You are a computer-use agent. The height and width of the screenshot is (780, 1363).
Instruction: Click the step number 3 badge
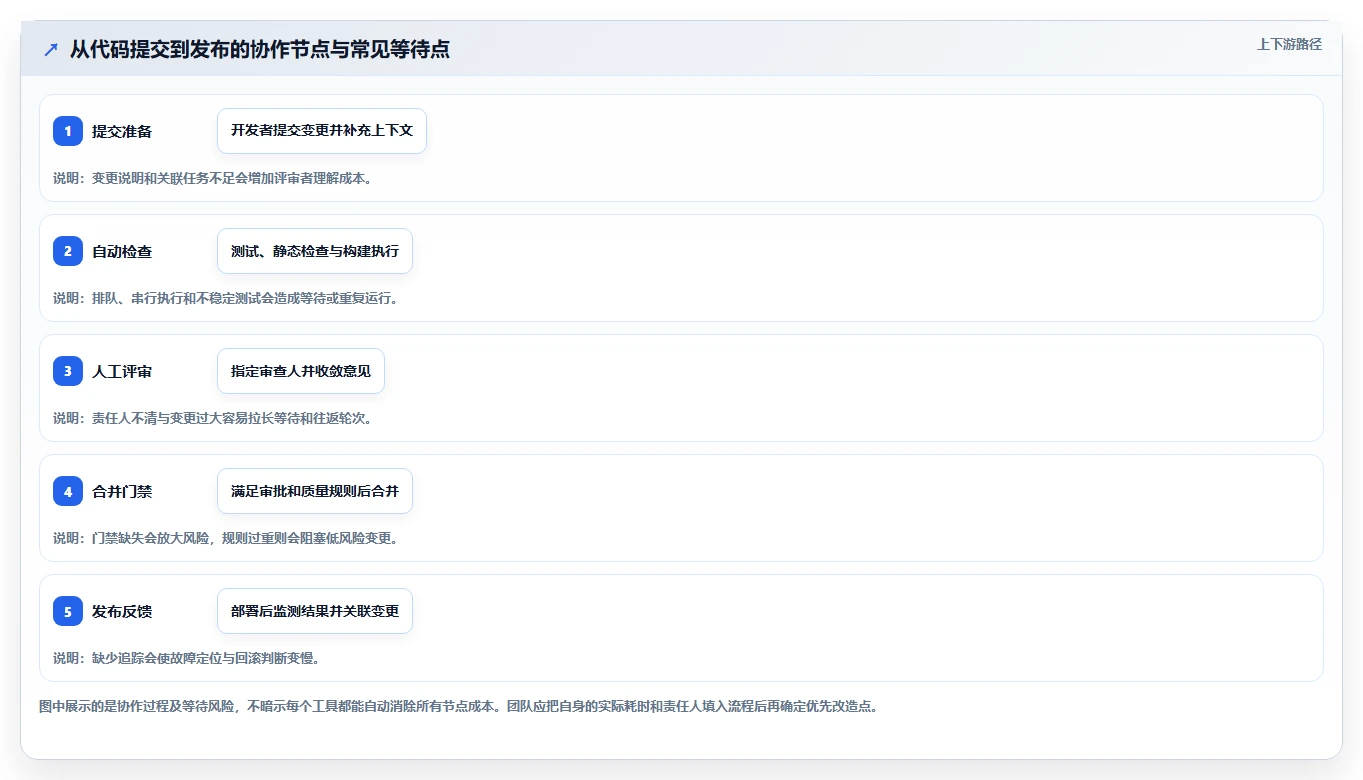(68, 371)
